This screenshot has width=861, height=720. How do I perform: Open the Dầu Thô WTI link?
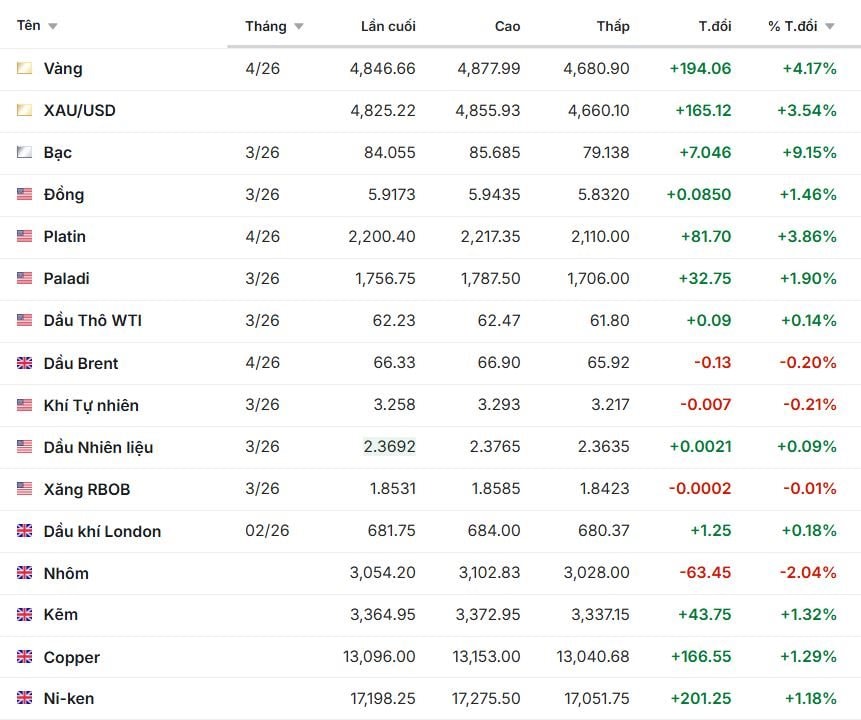click(93, 321)
